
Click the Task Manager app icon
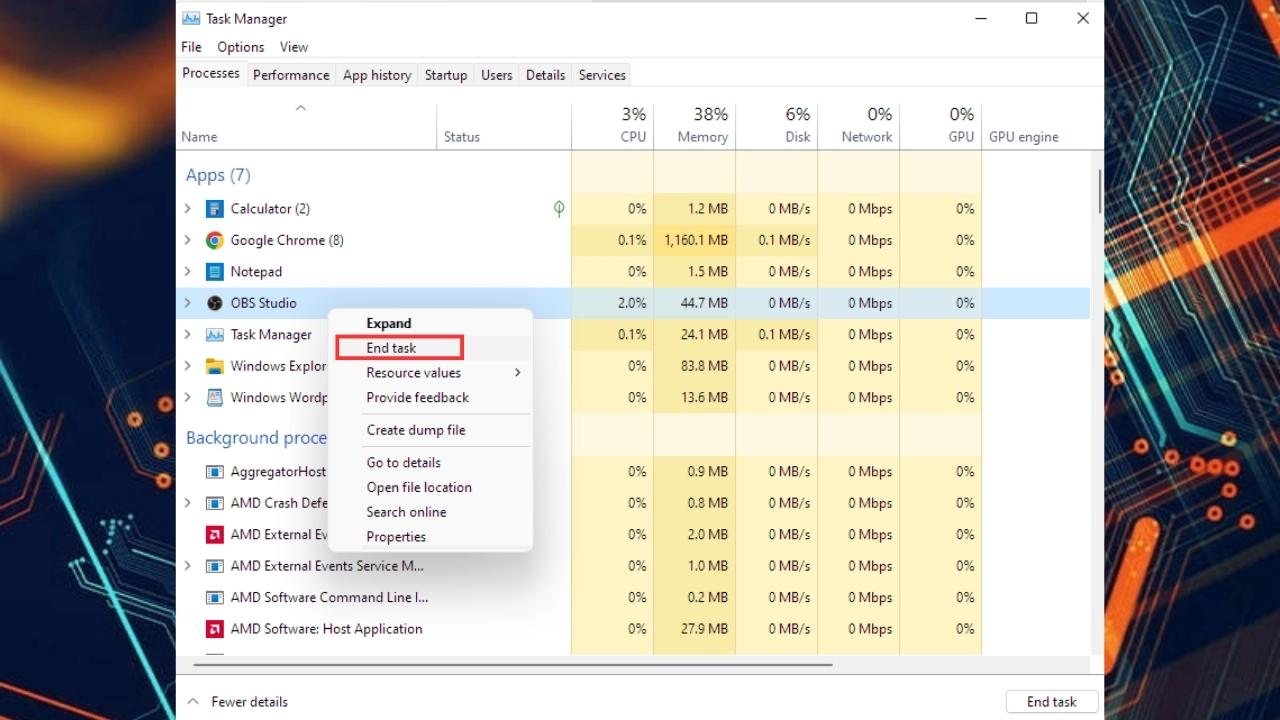click(214, 334)
